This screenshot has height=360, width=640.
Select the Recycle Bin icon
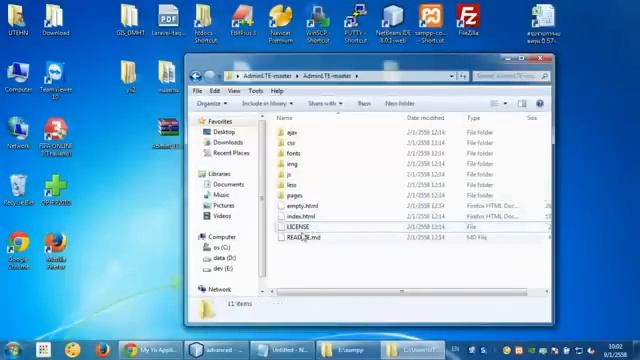(x=18, y=190)
